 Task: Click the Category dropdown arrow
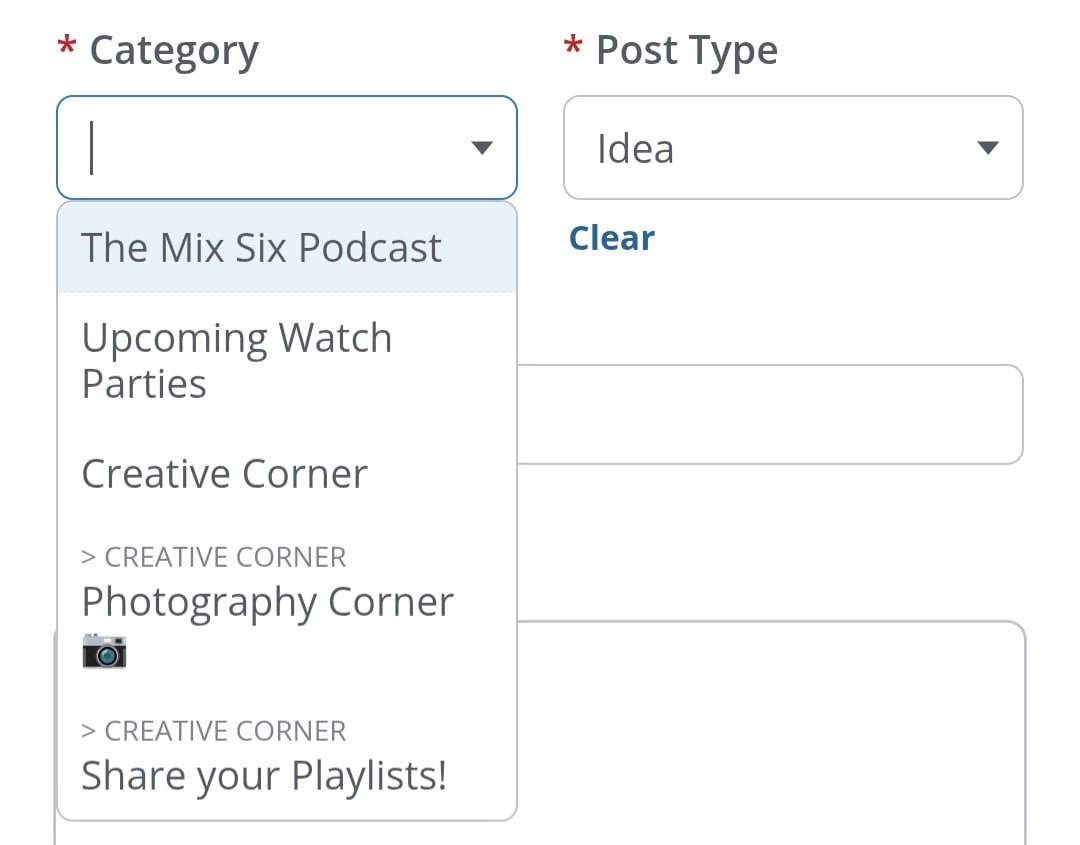(x=481, y=148)
